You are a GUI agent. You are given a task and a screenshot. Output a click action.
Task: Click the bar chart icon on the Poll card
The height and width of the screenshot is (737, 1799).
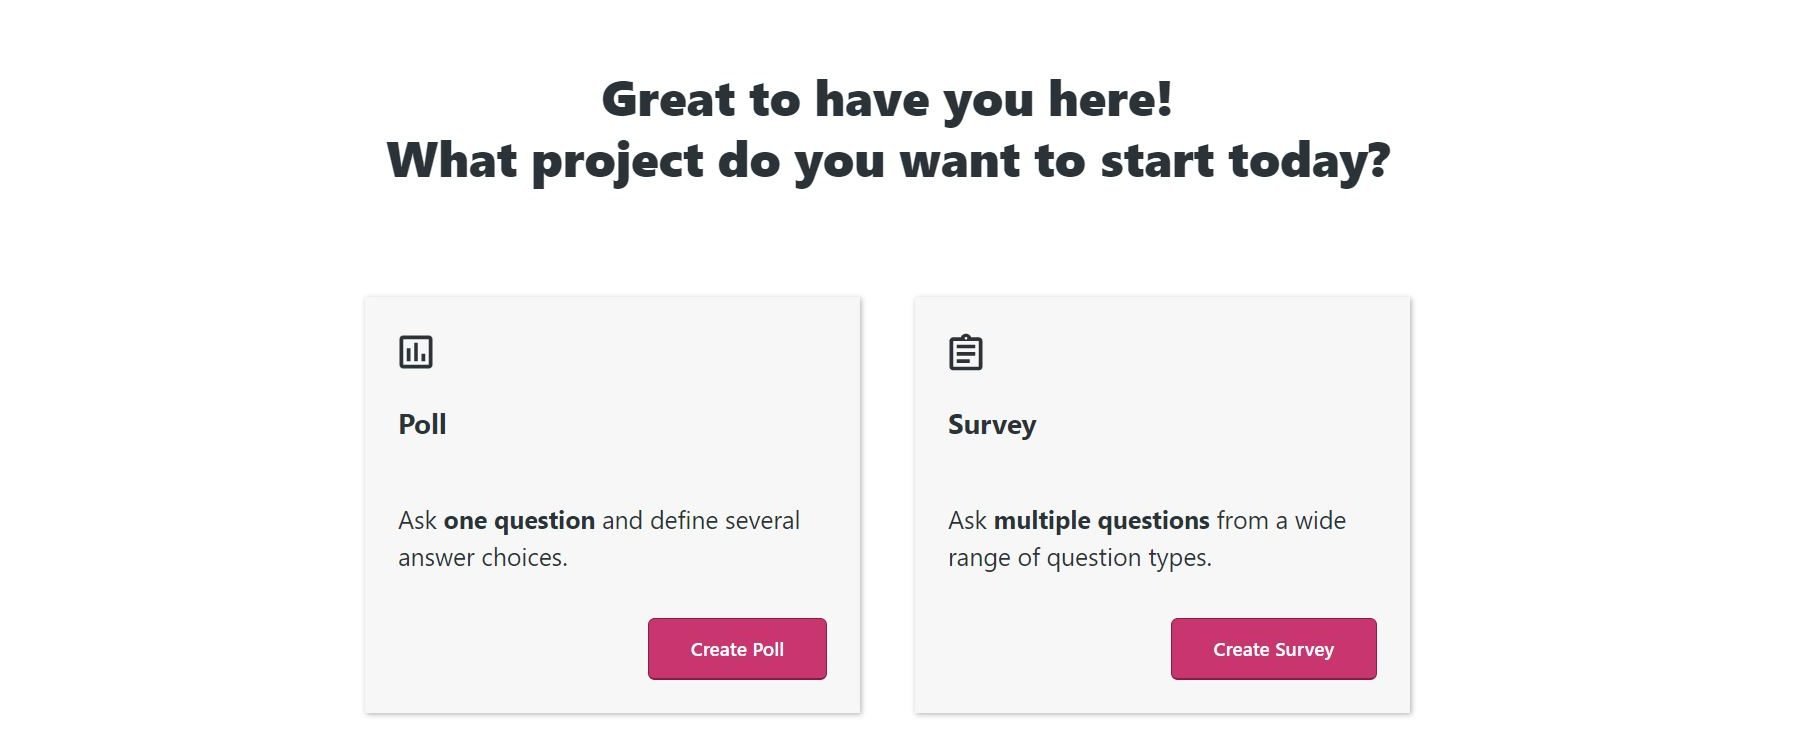tap(417, 352)
